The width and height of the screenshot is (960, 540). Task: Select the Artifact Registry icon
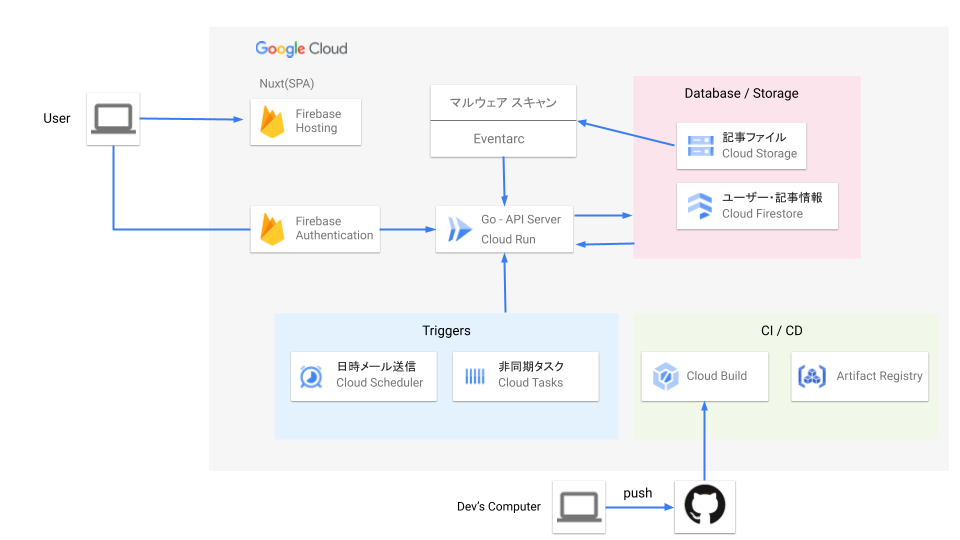[812, 377]
